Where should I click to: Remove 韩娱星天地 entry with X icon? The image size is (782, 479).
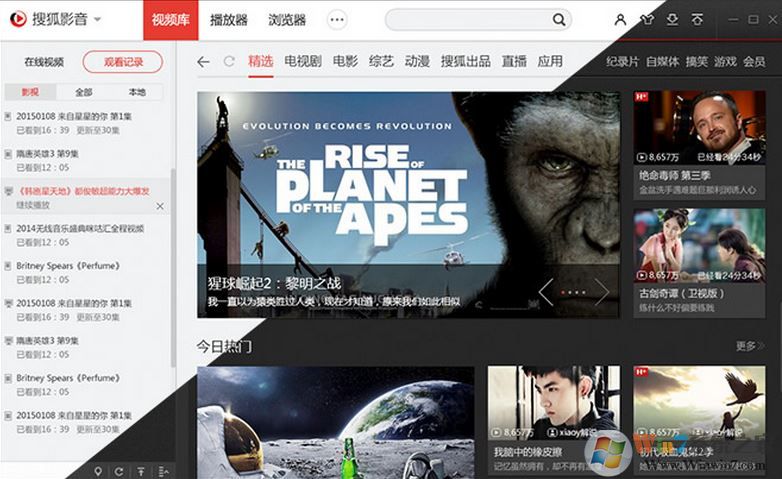(x=160, y=206)
